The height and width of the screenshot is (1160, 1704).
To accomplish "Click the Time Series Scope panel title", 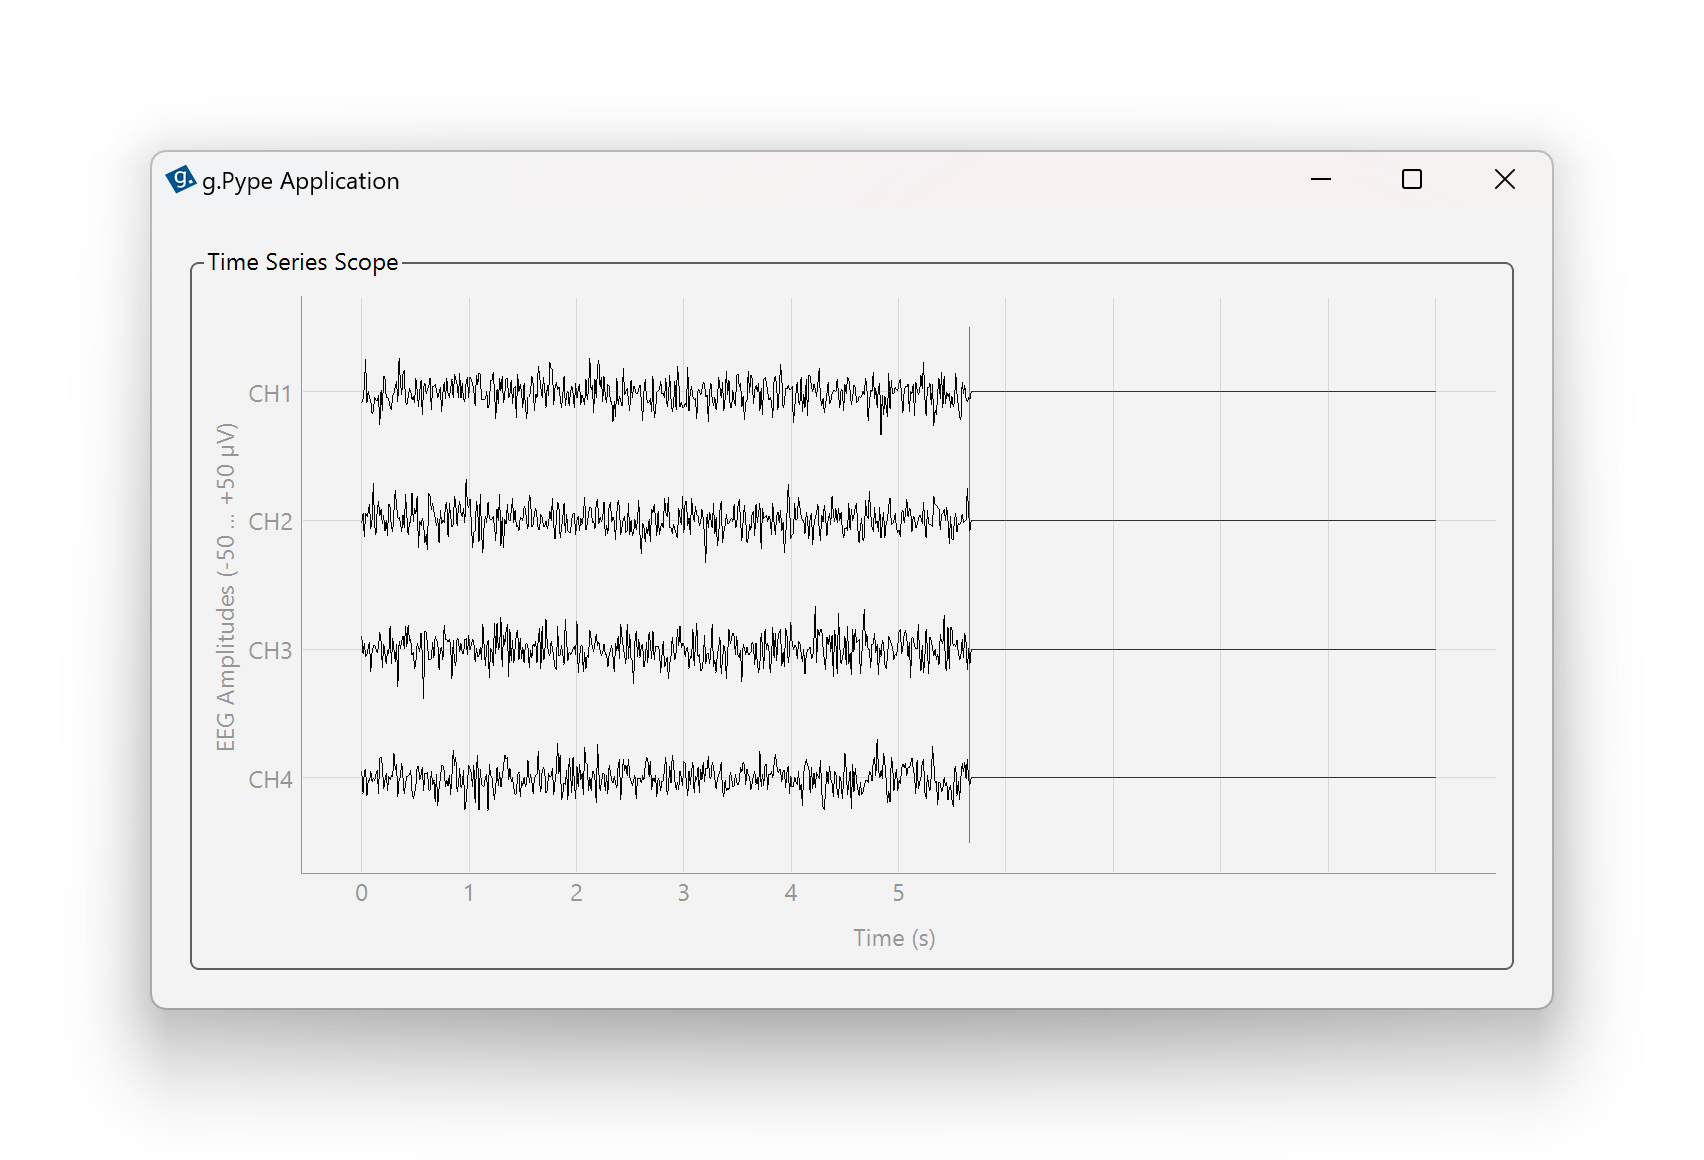I will point(302,262).
